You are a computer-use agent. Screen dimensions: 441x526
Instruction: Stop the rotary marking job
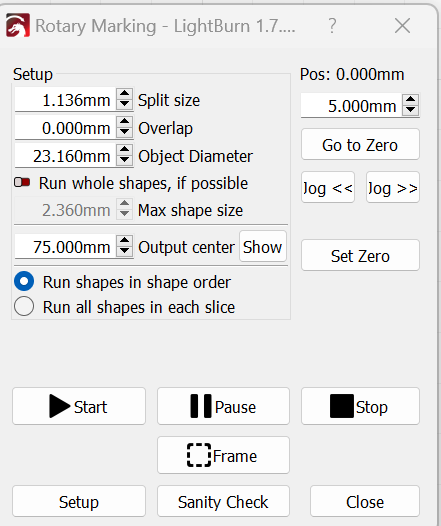(360, 406)
